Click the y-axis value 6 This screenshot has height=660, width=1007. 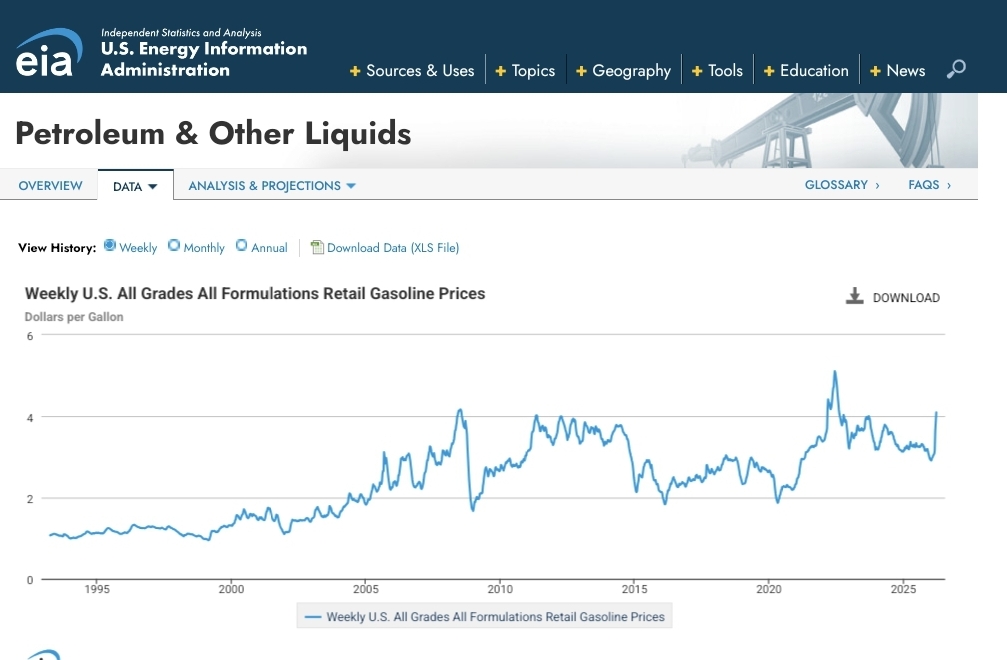click(30, 336)
